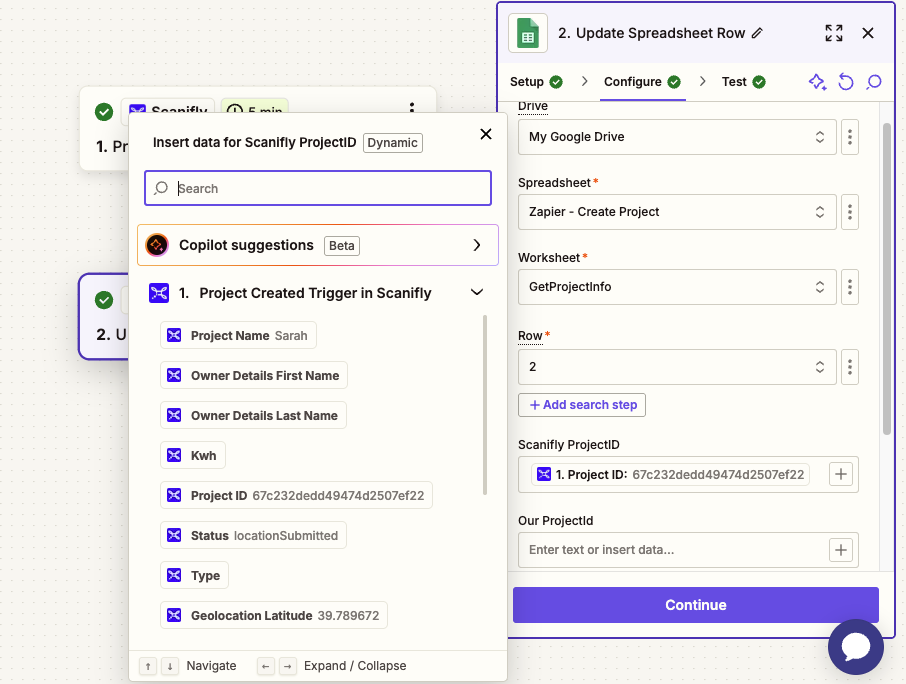
Task: Collapse Project Created Trigger in Scanifly section
Action: pos(477,292)
